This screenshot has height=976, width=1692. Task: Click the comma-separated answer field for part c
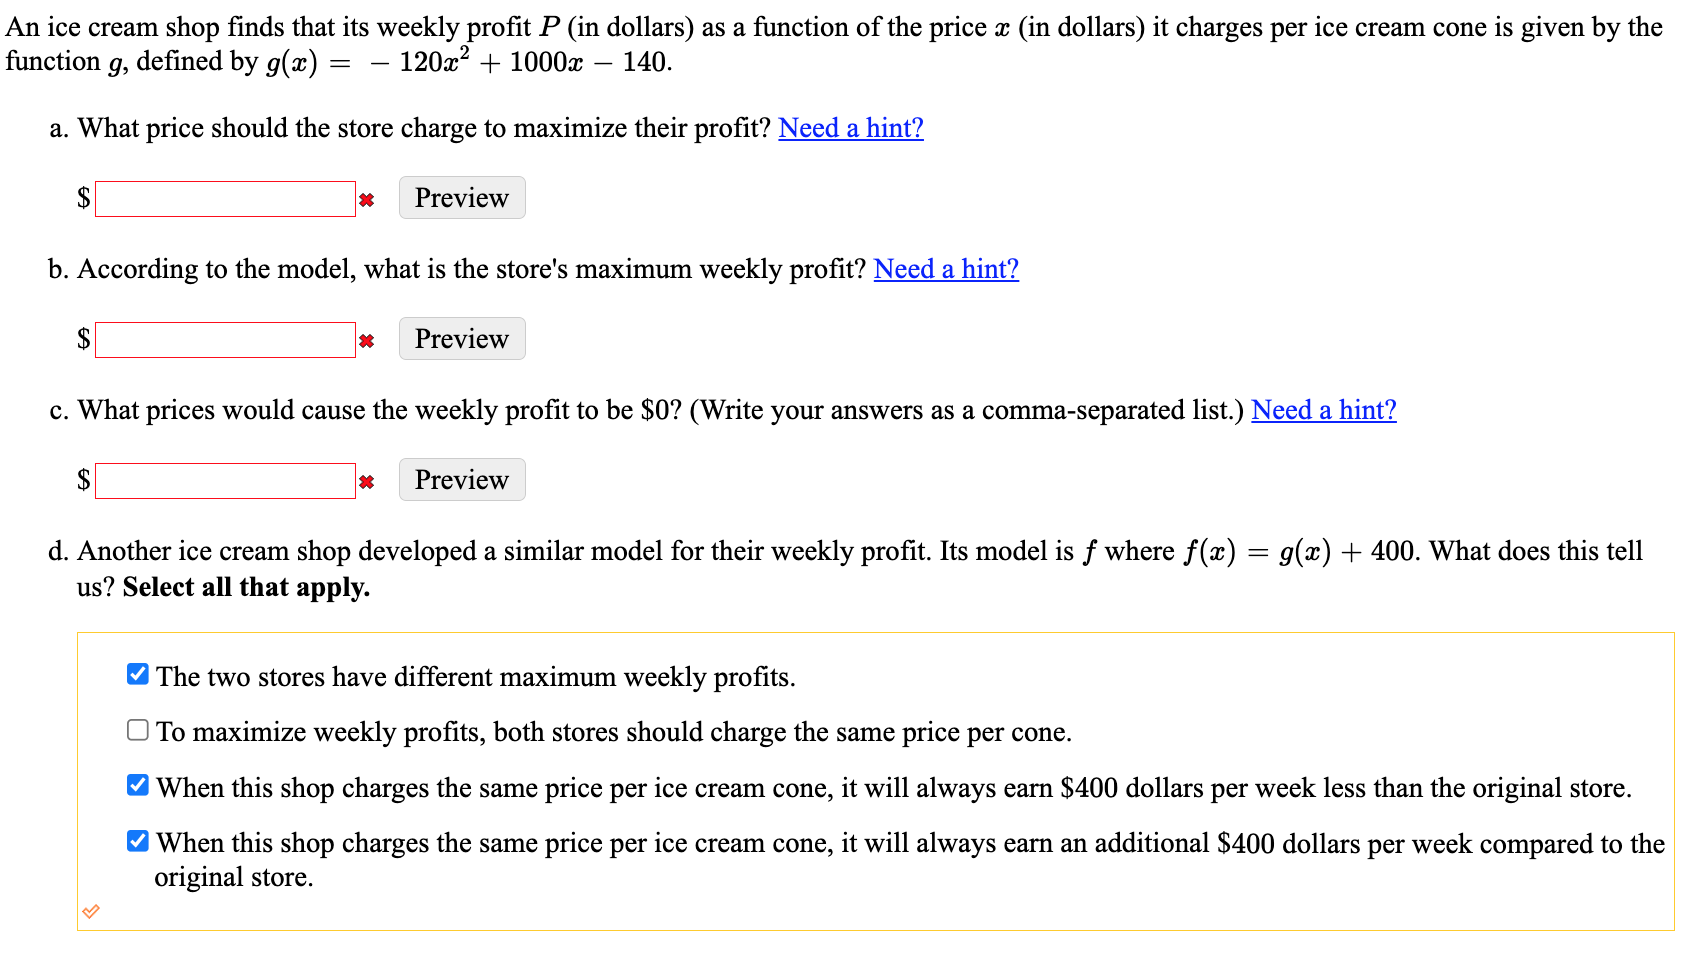coord(224,480)
